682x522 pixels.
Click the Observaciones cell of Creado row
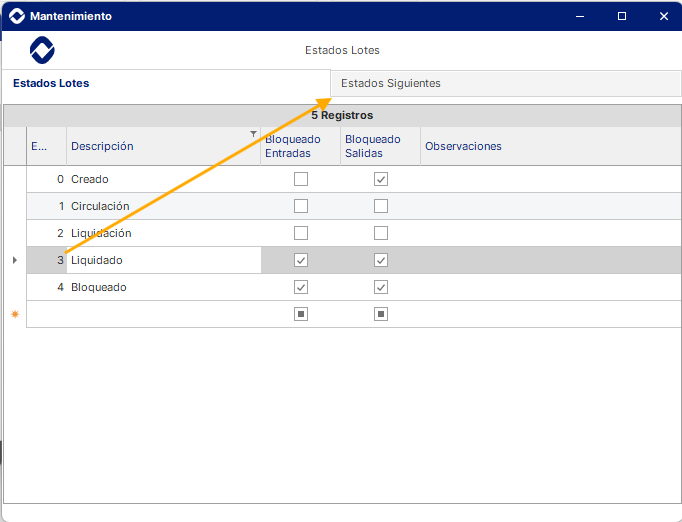[551, 179]
